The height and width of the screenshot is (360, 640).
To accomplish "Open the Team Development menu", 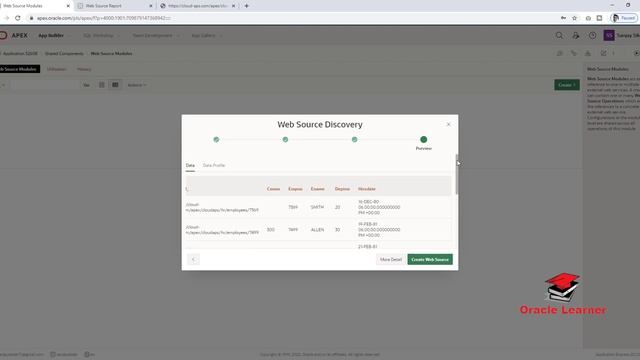I will click(152, 36).
